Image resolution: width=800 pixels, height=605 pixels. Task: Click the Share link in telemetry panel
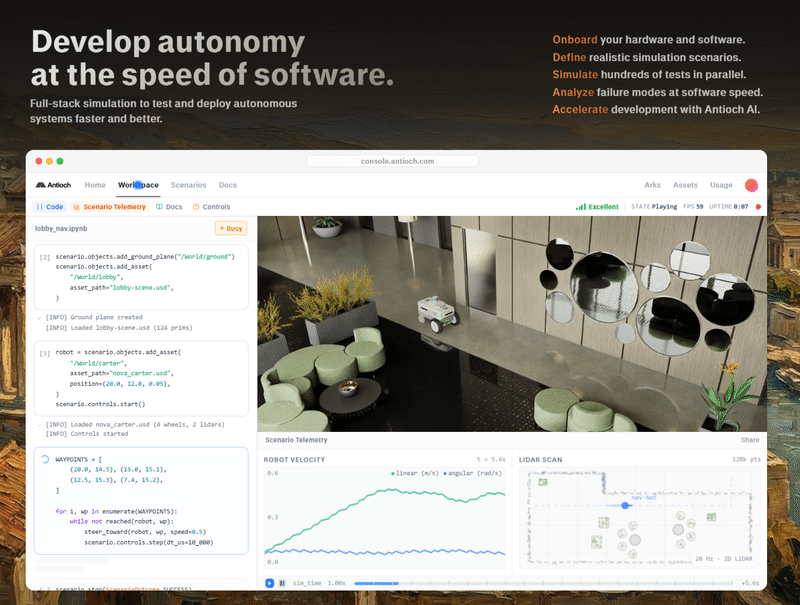749,440
